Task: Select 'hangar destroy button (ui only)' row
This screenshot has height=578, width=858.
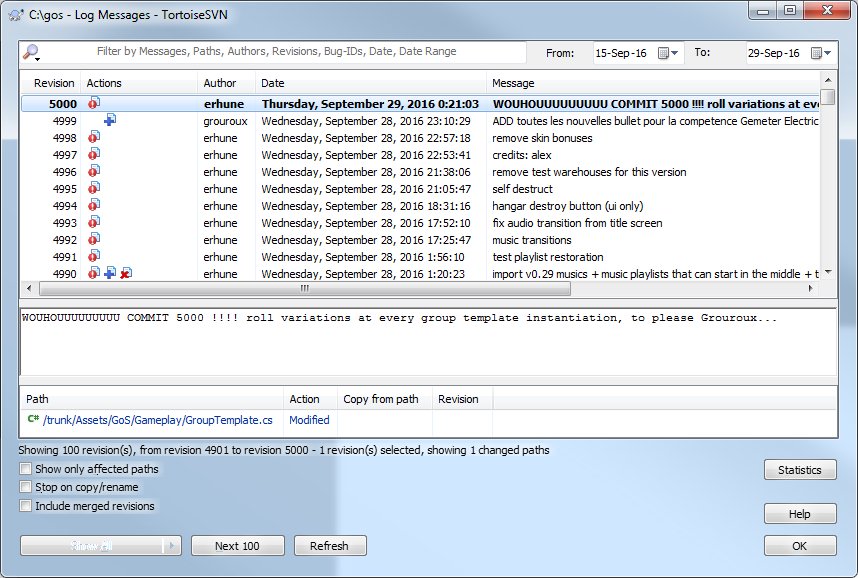Action: coord(420,206)
